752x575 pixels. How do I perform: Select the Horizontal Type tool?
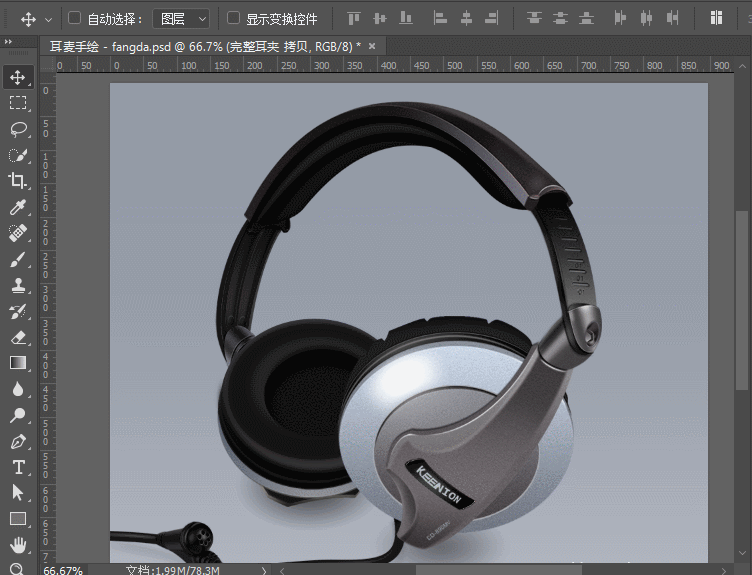click(18, 467)
